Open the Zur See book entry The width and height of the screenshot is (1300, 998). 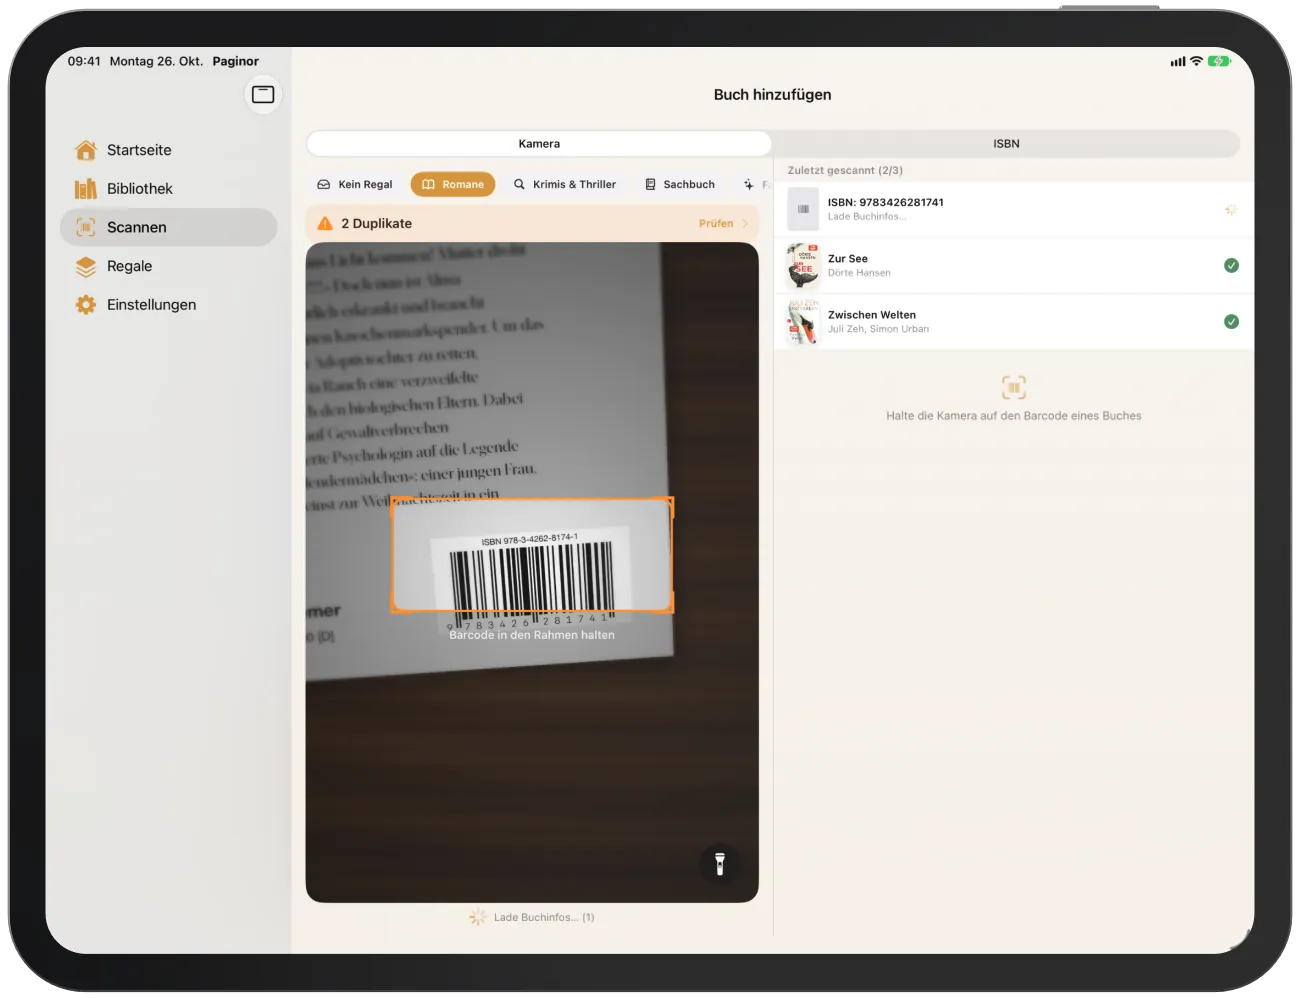coord(1014,265)
